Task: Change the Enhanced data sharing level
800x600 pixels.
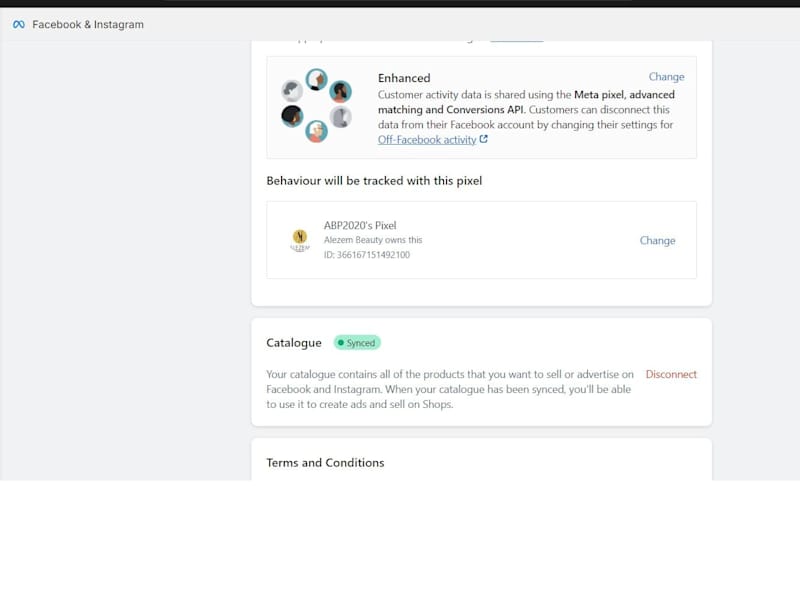Action: [x=666, y=77]
